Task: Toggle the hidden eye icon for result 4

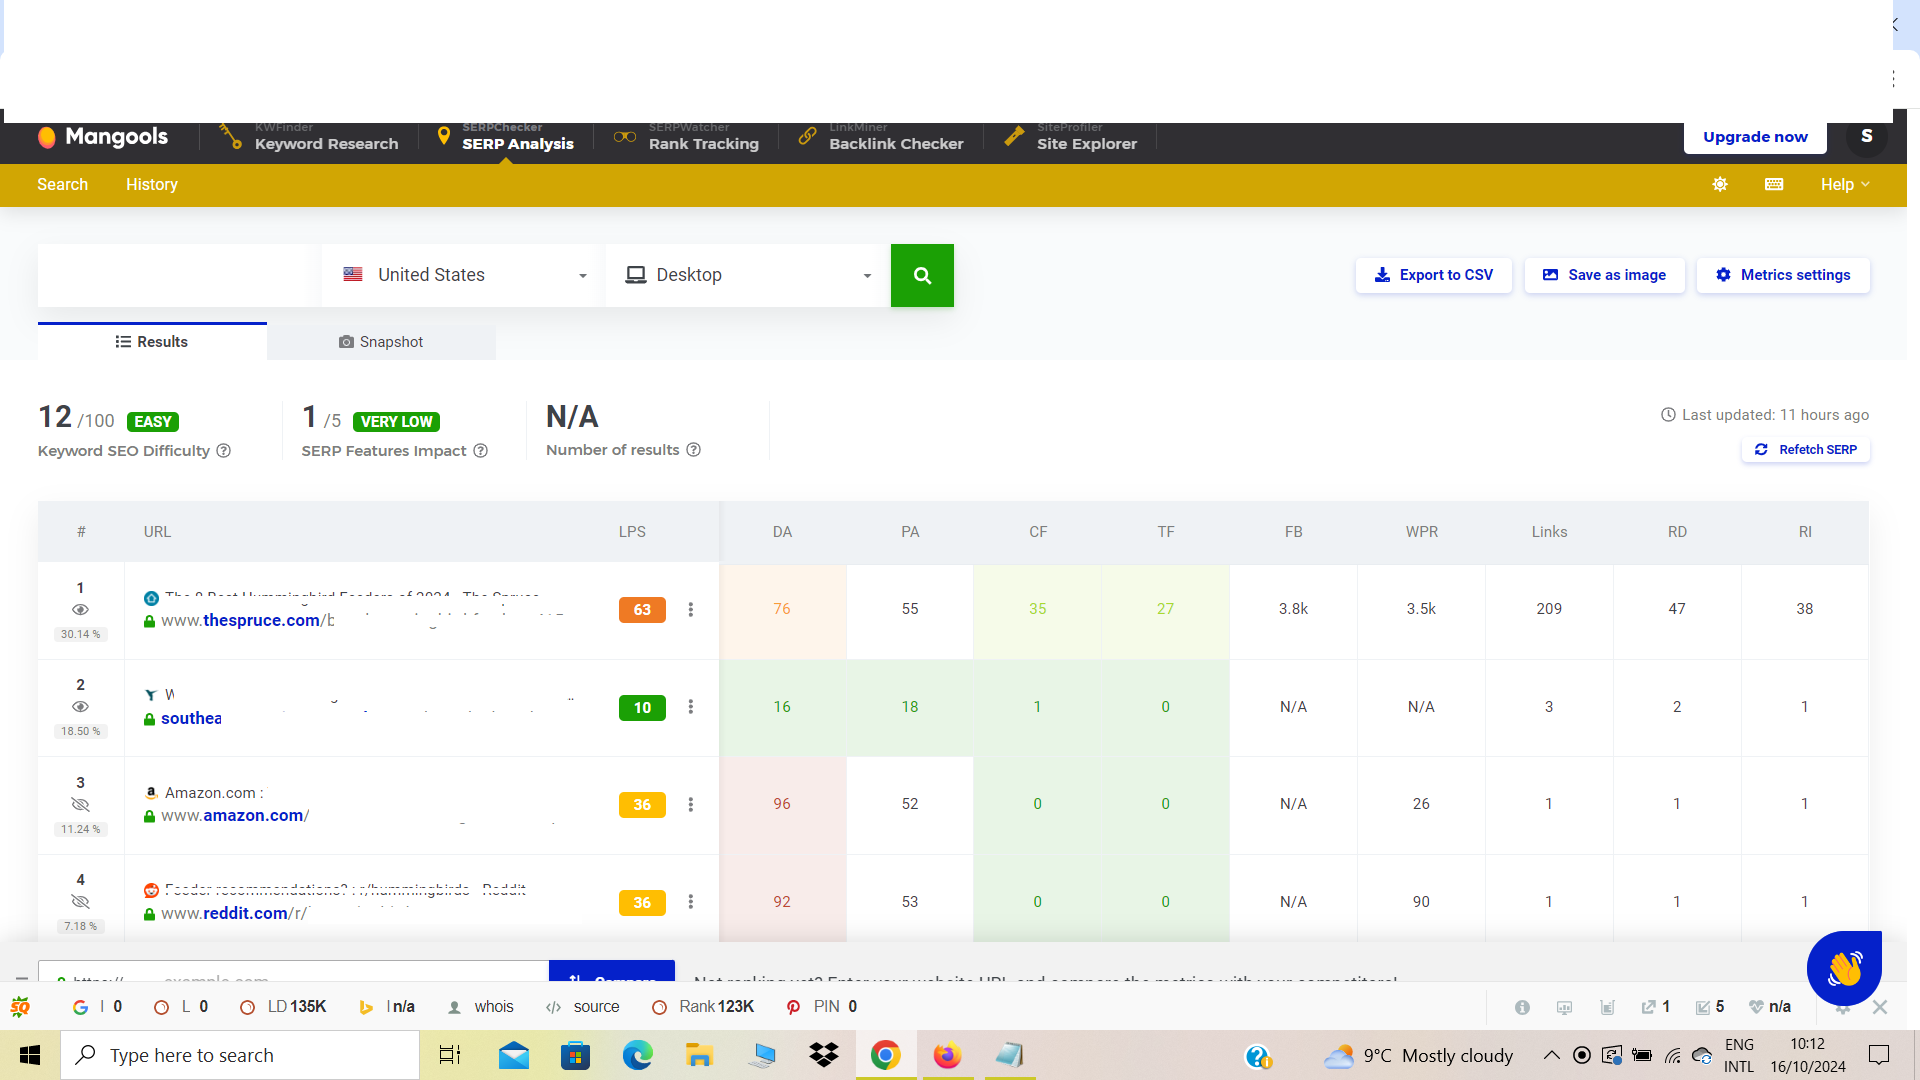Action: [81, 902]
